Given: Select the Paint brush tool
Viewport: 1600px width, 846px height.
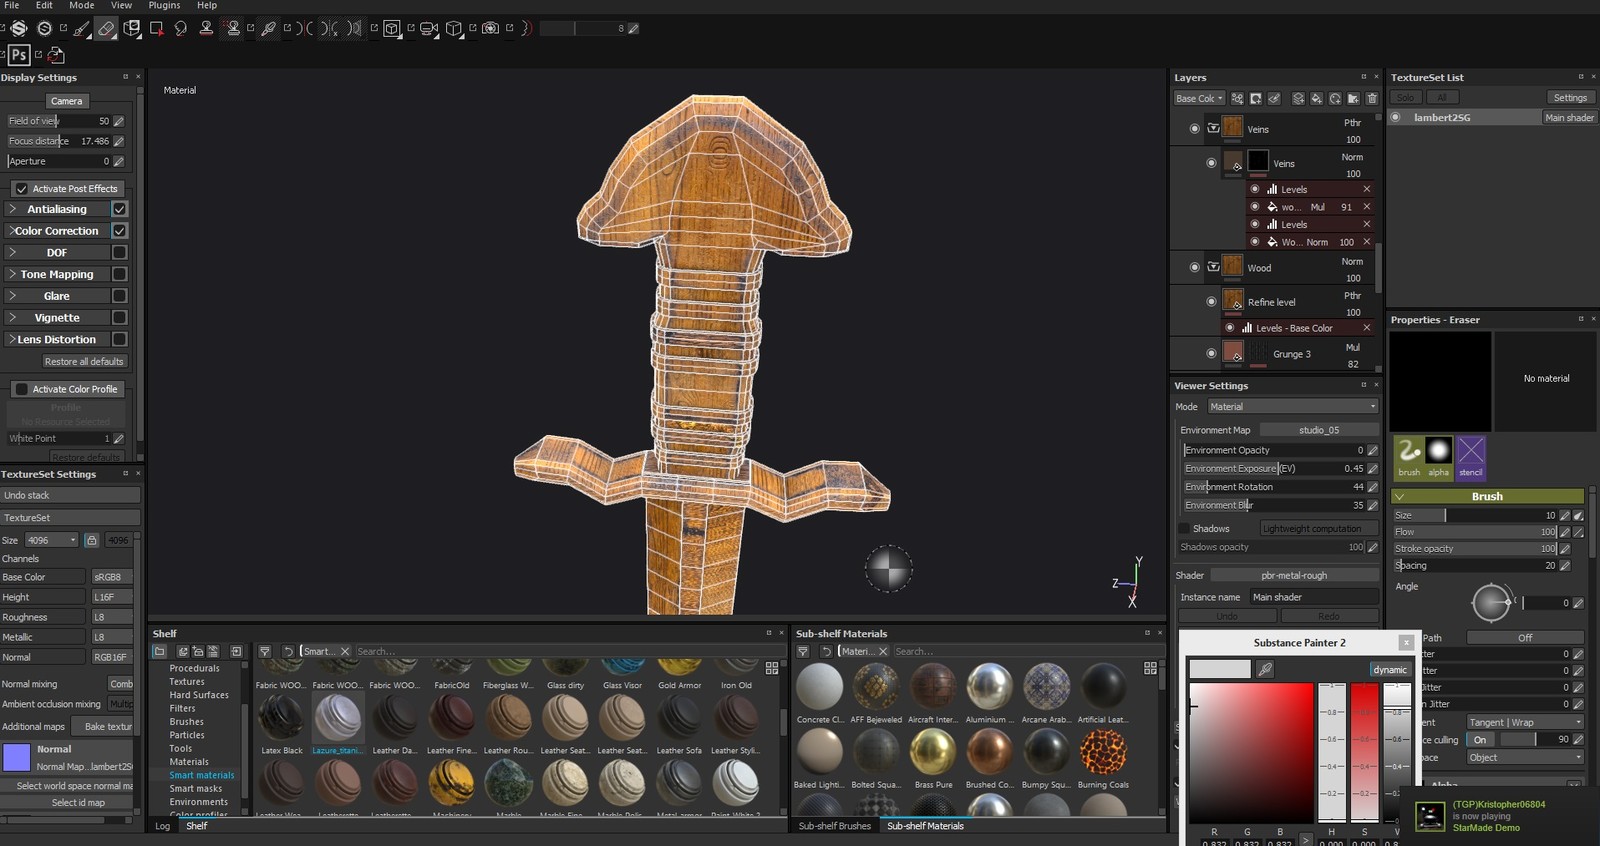Looking at the screenshot, I should point(82,28).
